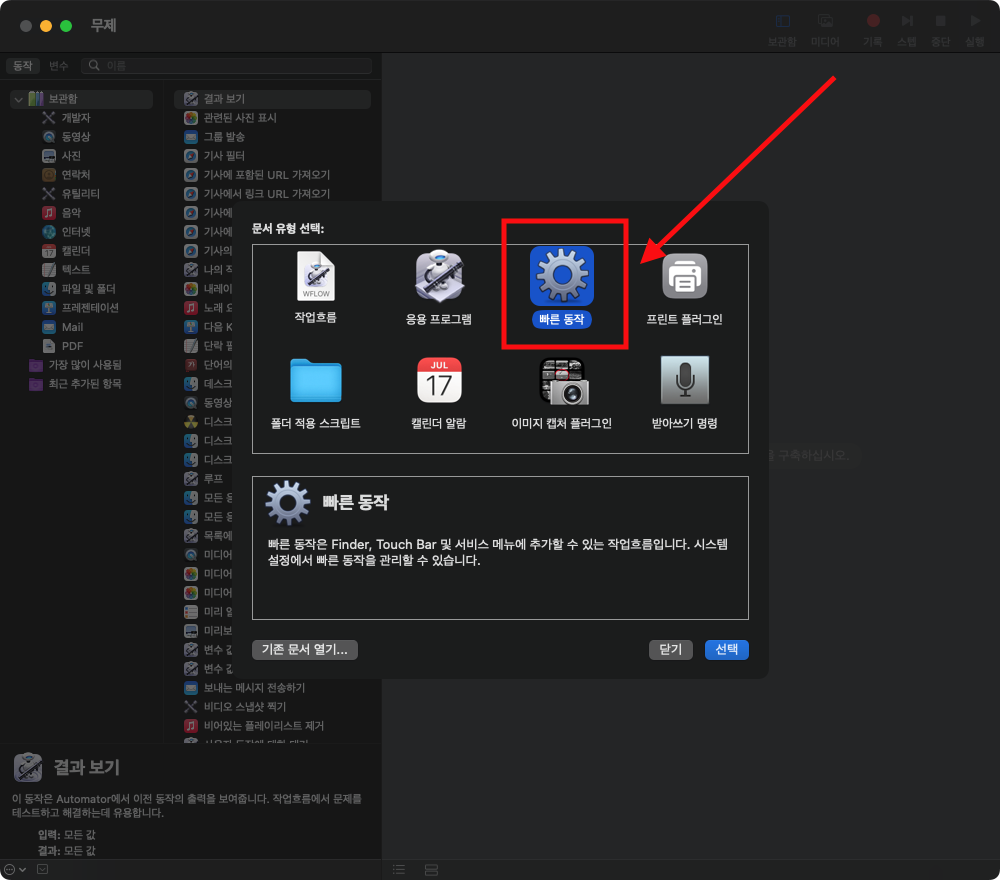Select 기사에서 링크 URL 가져오기 action

257,194
